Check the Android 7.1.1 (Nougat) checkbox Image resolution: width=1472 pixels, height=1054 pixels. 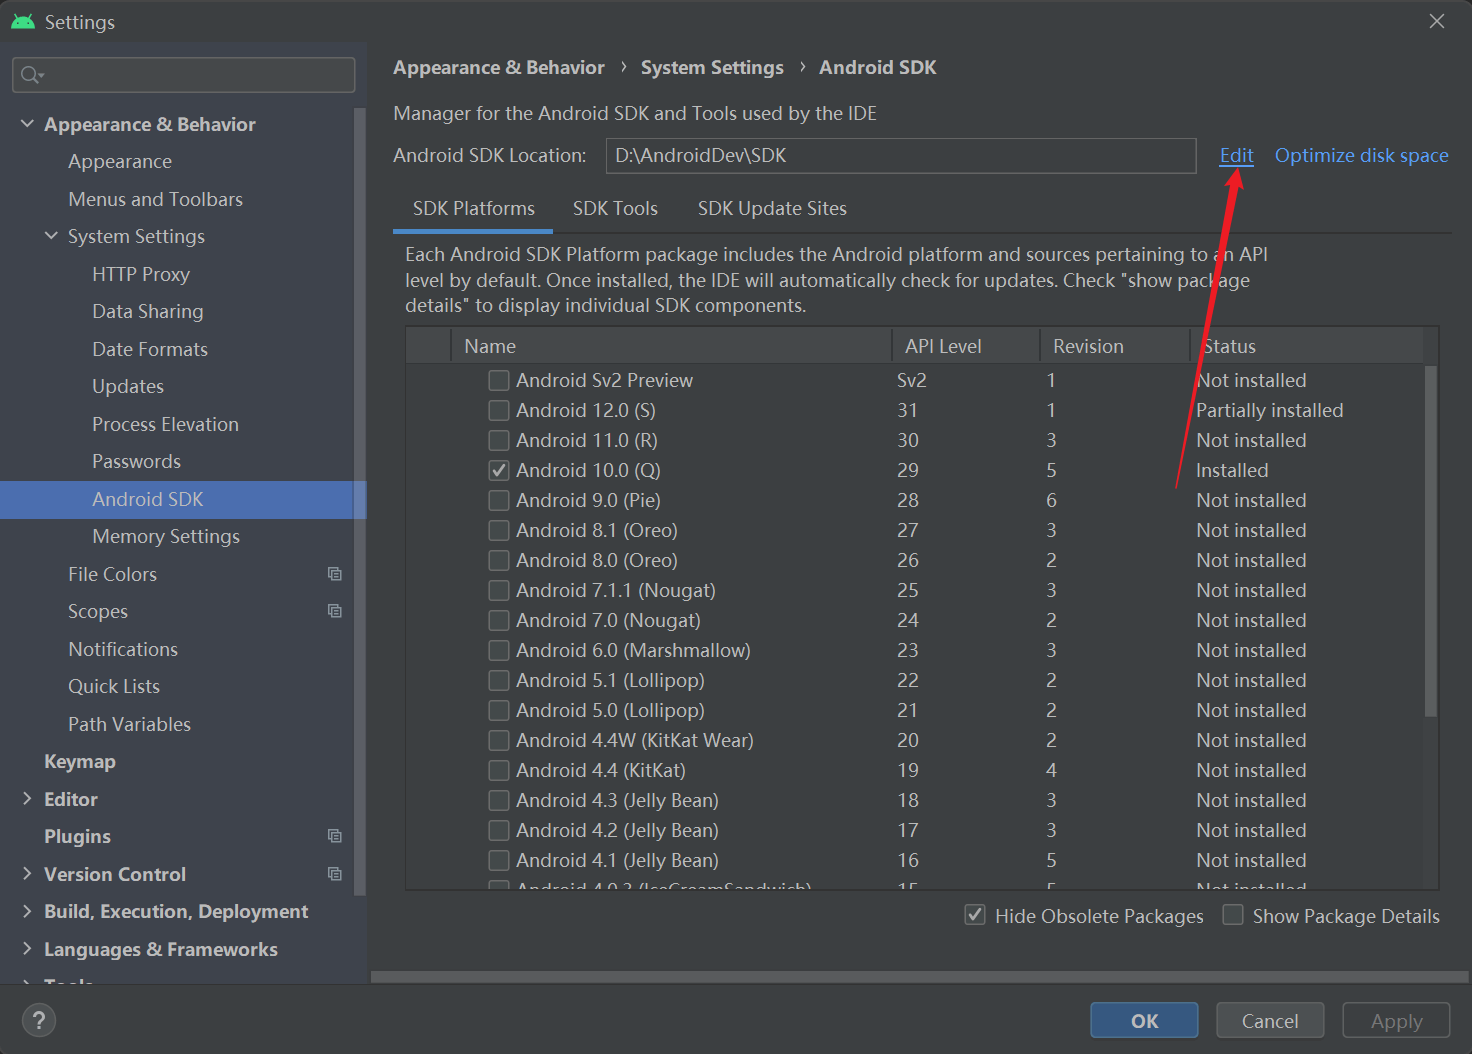pyautogui.click(x=499, y=590)
